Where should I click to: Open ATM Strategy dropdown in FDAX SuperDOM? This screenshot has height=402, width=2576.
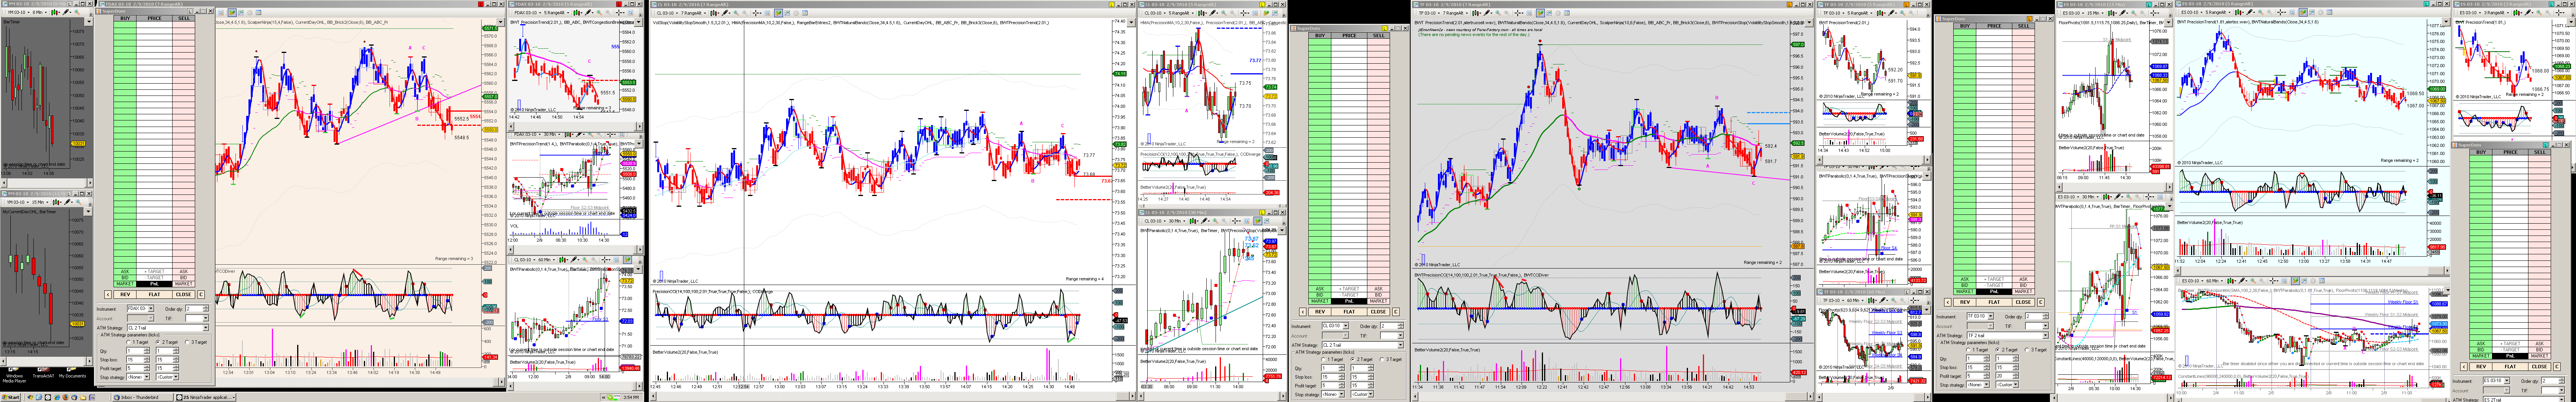click(168, 328)
